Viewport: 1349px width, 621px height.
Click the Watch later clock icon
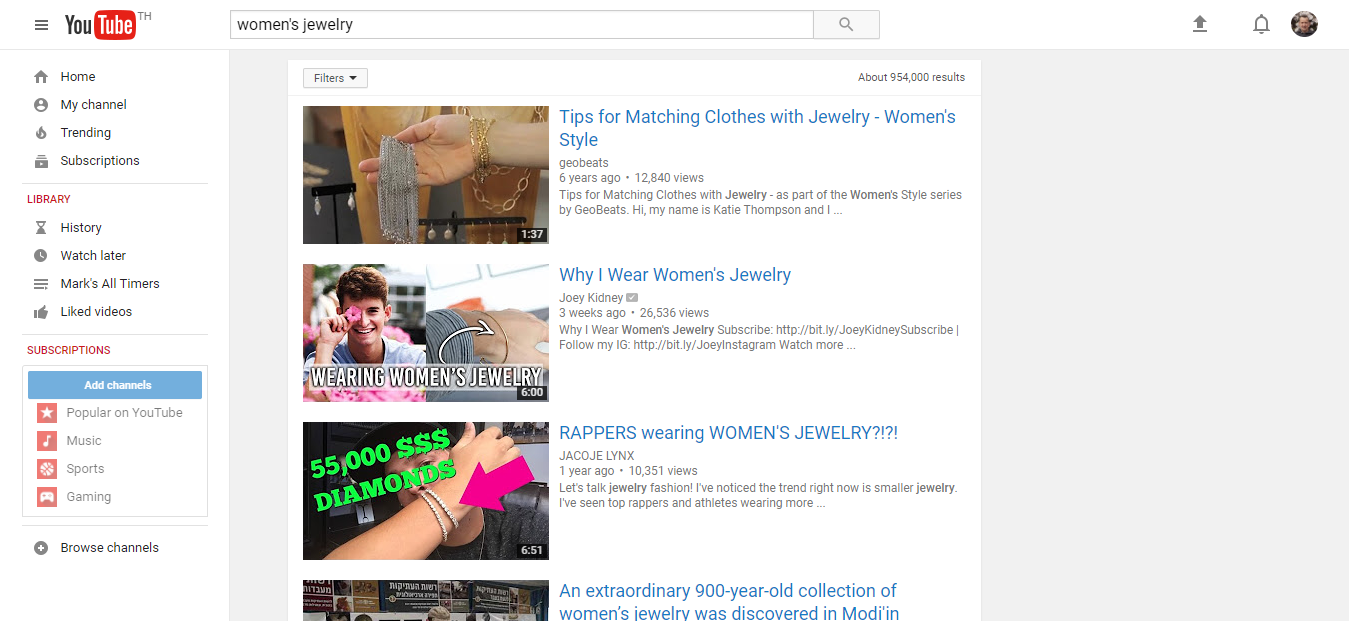(x=41, y=255)
